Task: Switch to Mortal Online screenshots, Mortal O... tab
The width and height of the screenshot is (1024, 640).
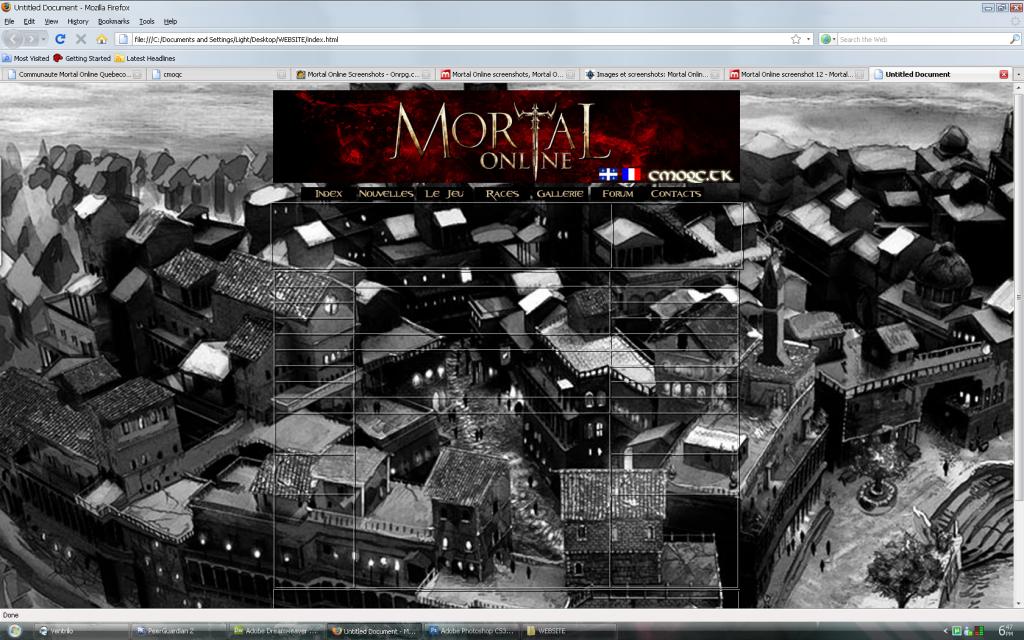Action: [x=507, y=74]
